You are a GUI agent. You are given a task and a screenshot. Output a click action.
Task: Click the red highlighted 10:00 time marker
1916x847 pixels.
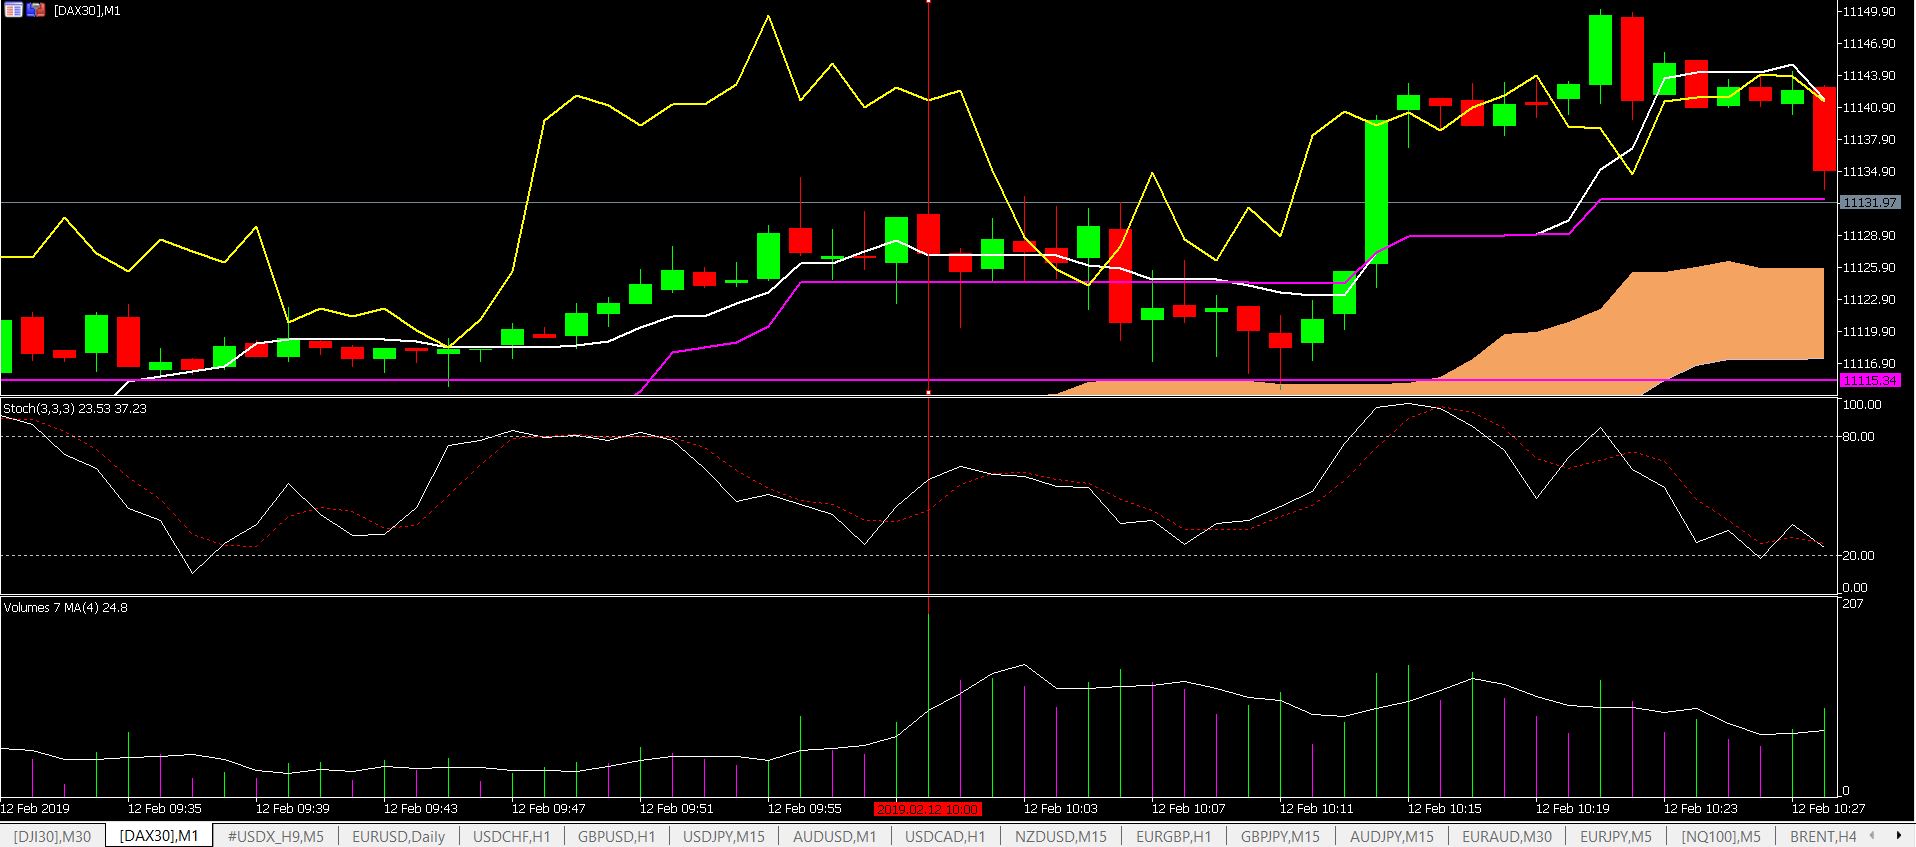pos(928,808)
